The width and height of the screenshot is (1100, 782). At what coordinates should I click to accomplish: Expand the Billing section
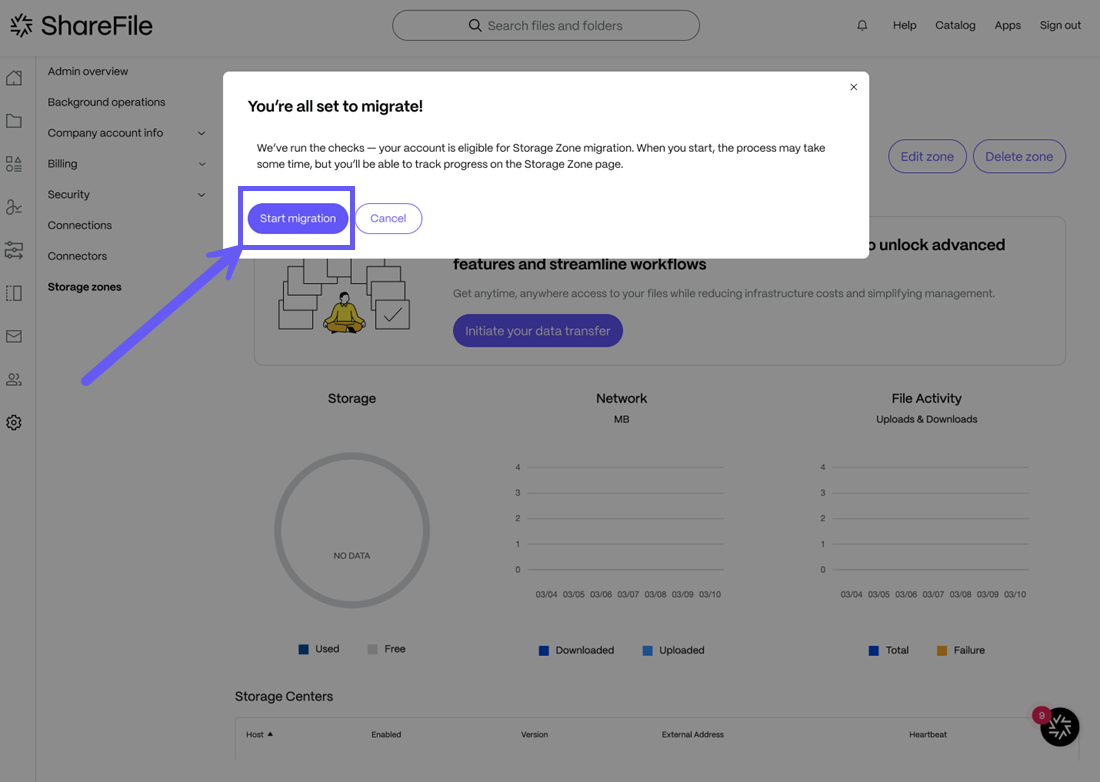pyautogui.click(x=201, y=164)
